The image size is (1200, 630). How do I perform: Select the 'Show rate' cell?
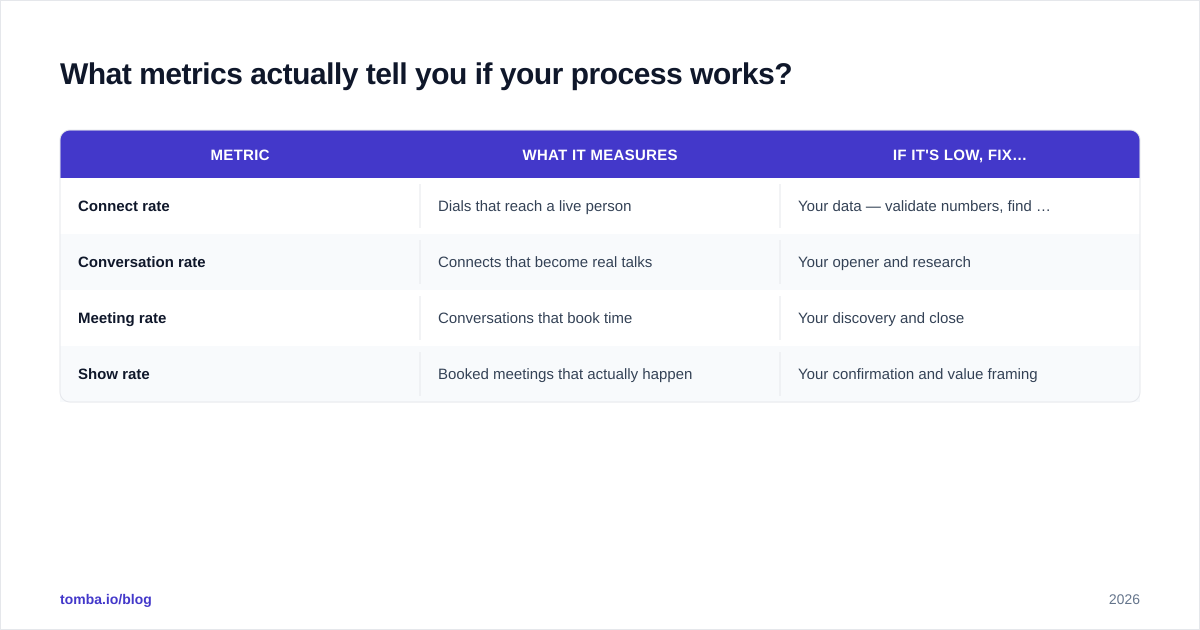tap(240, 374)
